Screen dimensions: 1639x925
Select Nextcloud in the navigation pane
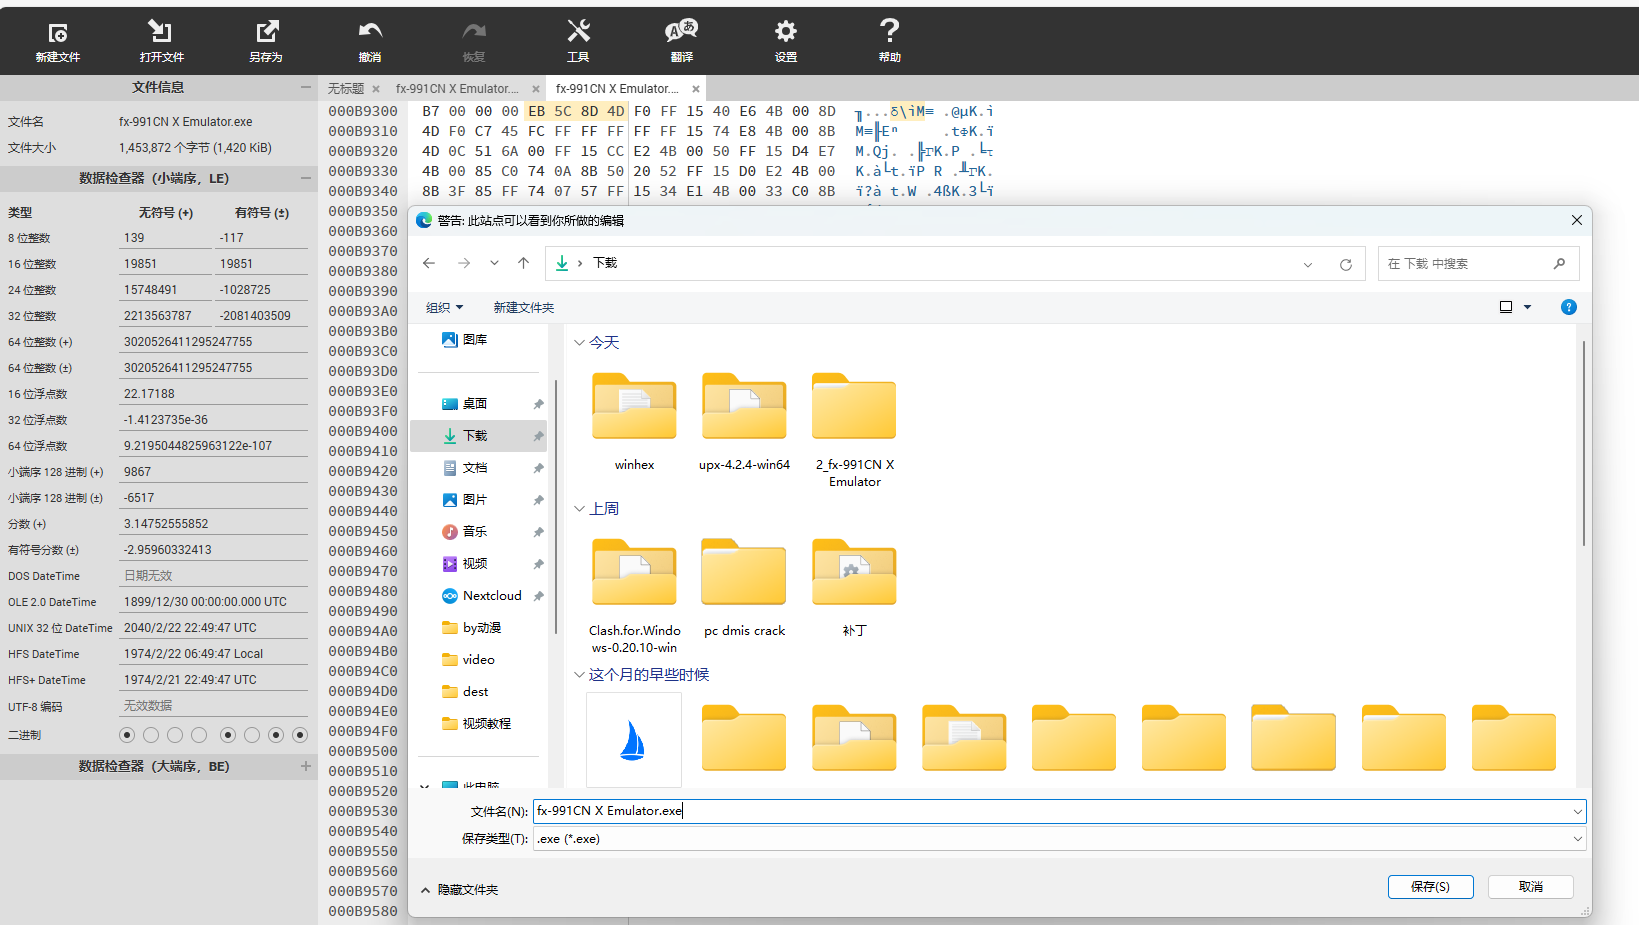[482, 596]
